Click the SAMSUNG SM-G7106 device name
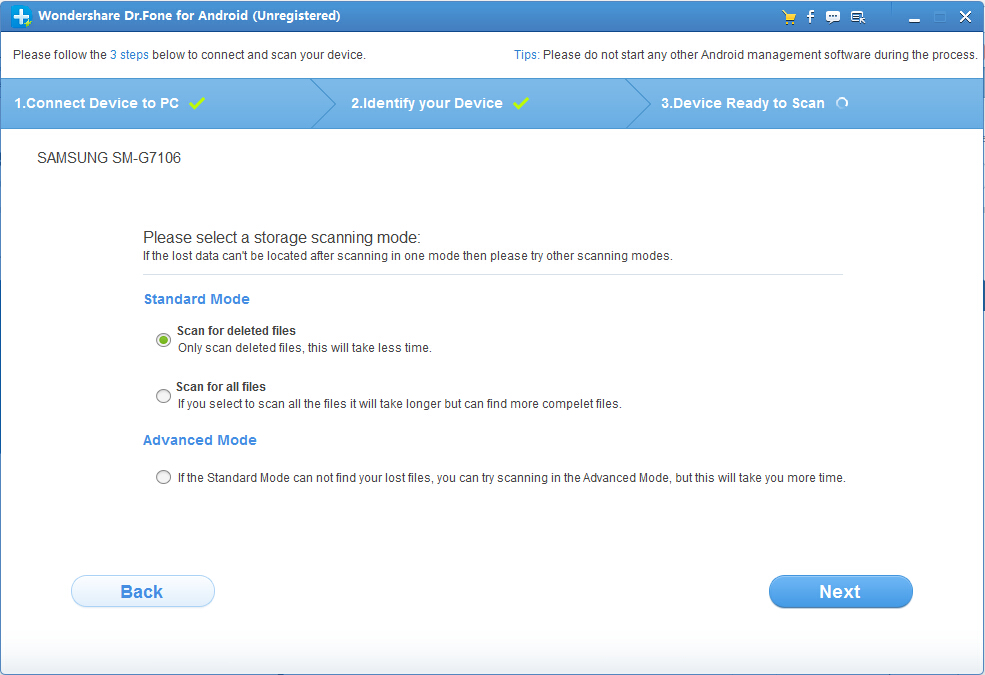The image size is (985, 675). (109, 158)
